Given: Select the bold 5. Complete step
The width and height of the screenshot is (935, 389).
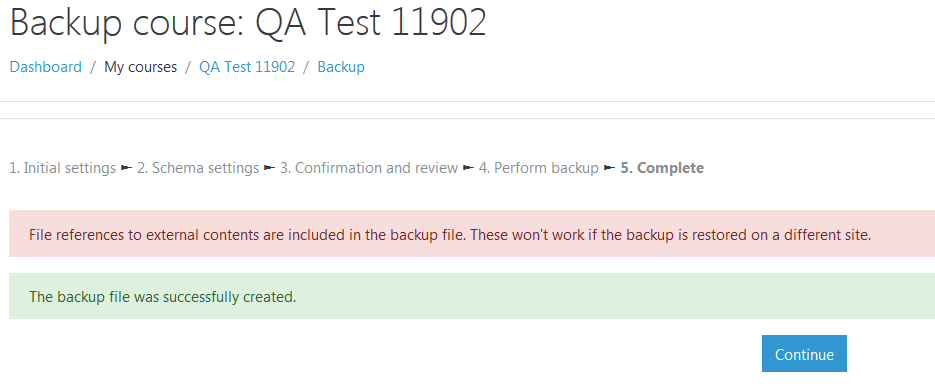Looking at the screenshot, I should coord(662,168).
